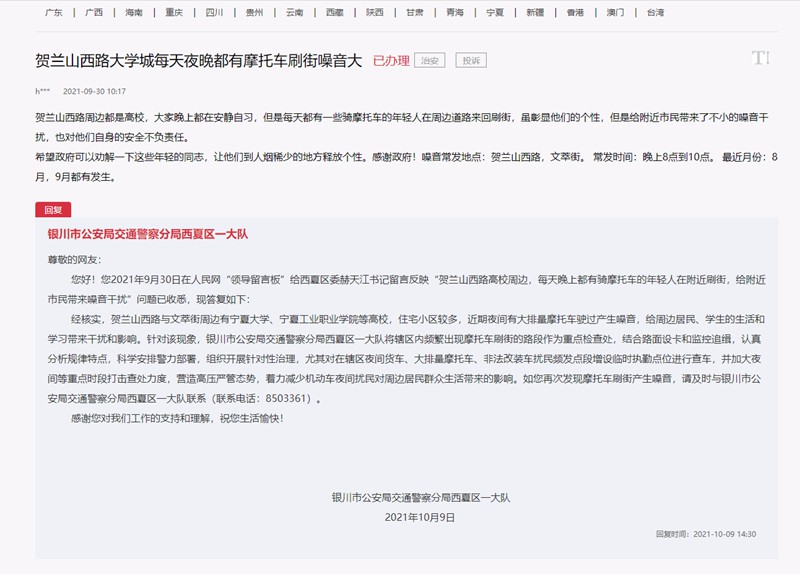Go to the 海南 region
The height and width of the screenshot is (574, 800).
pyautogui.click(x=134, y=13)
